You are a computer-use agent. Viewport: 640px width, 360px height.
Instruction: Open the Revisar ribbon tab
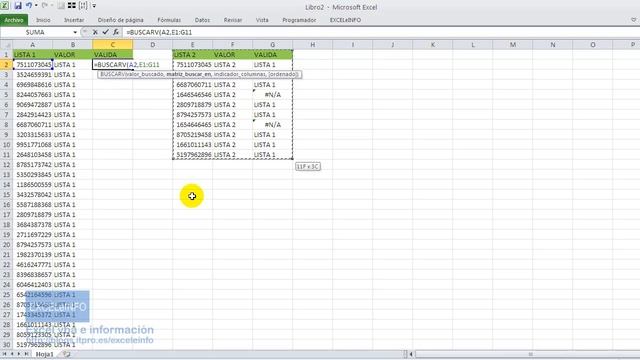[x=233, y=20]
